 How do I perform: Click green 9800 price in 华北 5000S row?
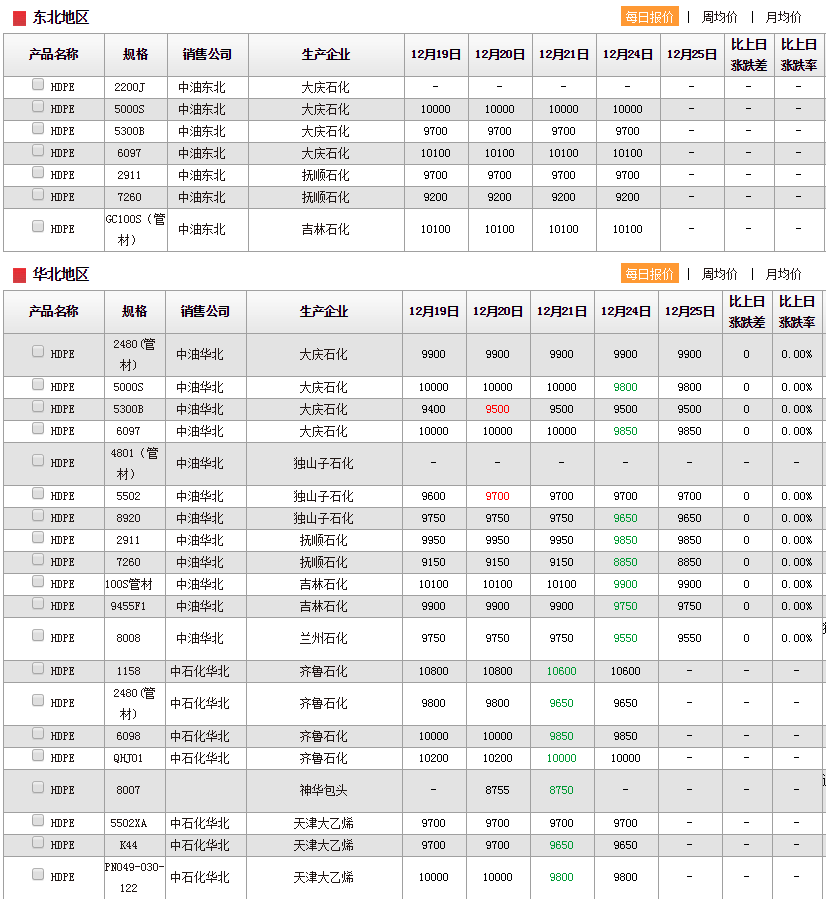(x=625, y=388)
